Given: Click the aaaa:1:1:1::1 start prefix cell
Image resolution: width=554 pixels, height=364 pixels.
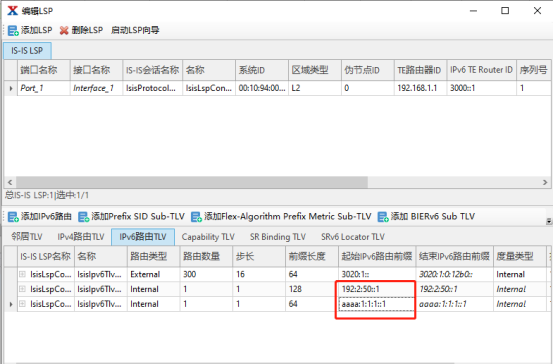Looking at the screenshot, I should pyautogui.click(x=377, y=304).
